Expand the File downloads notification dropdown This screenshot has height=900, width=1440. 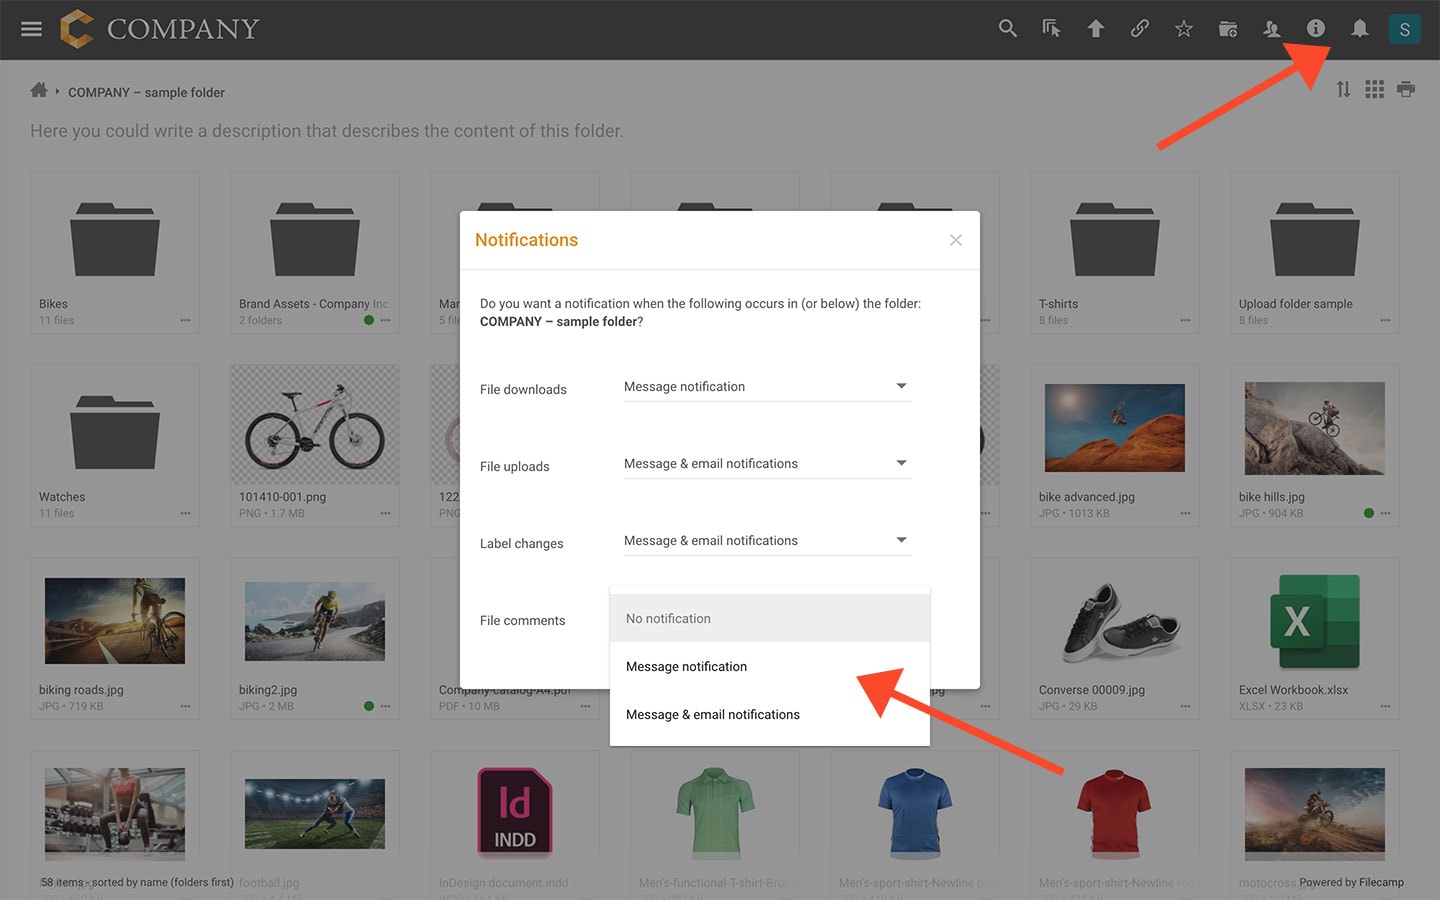click(x=766, y=387)
